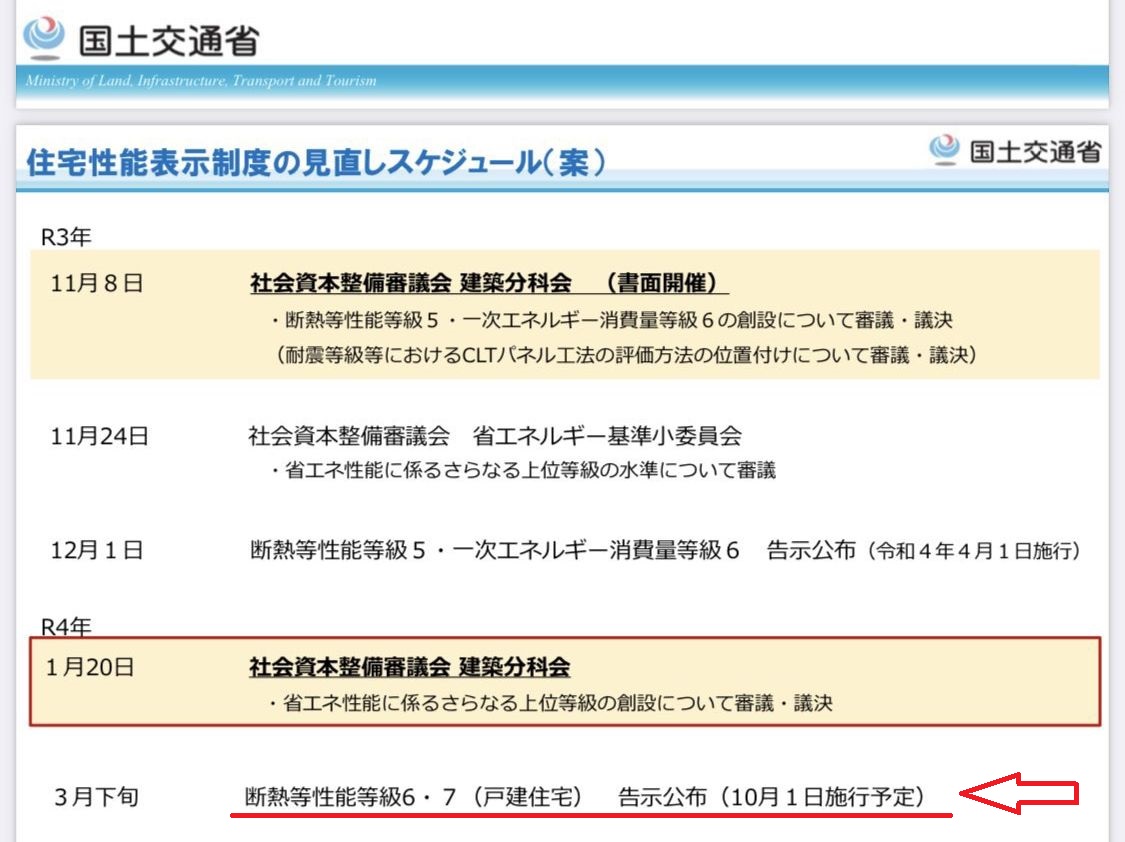Click the slide title 住宅性能表示制度の見直しスケジュール(案)
The width and height of the screenshot is (1125, 842).
pos(316,162)
